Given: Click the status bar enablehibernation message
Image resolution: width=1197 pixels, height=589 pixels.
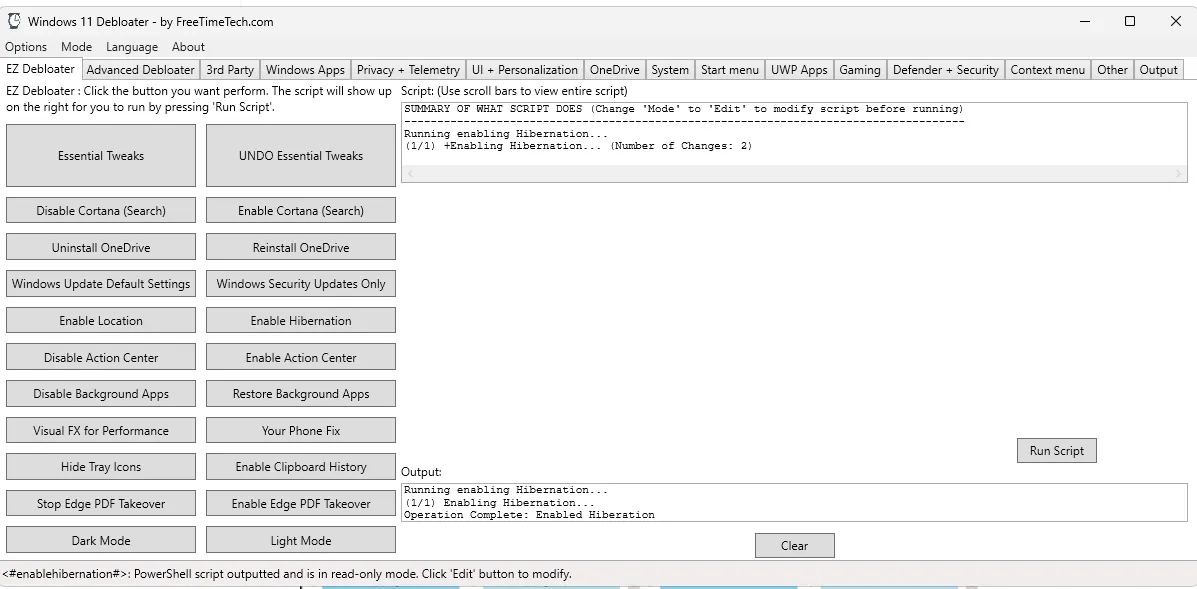Looking at the screenshot, I should (x=286, y=574).
